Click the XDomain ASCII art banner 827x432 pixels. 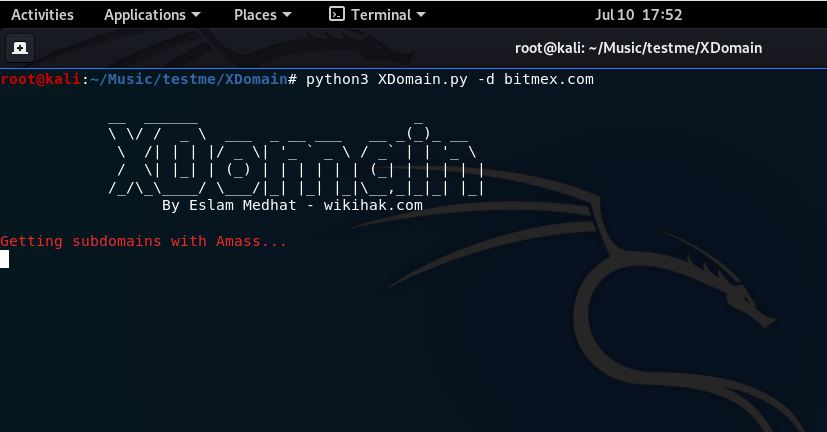pyautogui.click(x=296, y=158)
